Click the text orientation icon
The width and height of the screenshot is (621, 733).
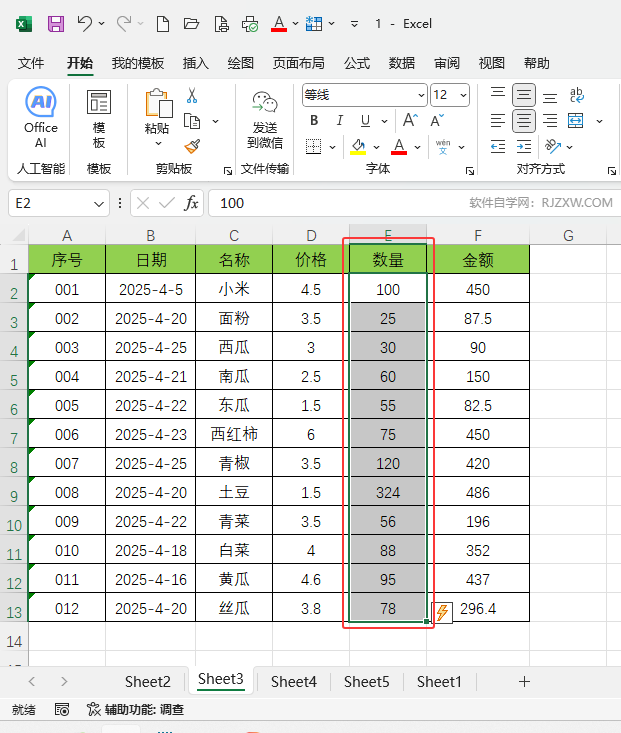coord(553,146)
